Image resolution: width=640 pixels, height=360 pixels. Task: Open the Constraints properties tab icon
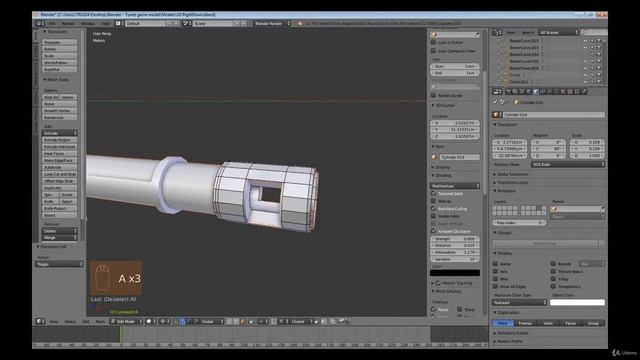542,92
